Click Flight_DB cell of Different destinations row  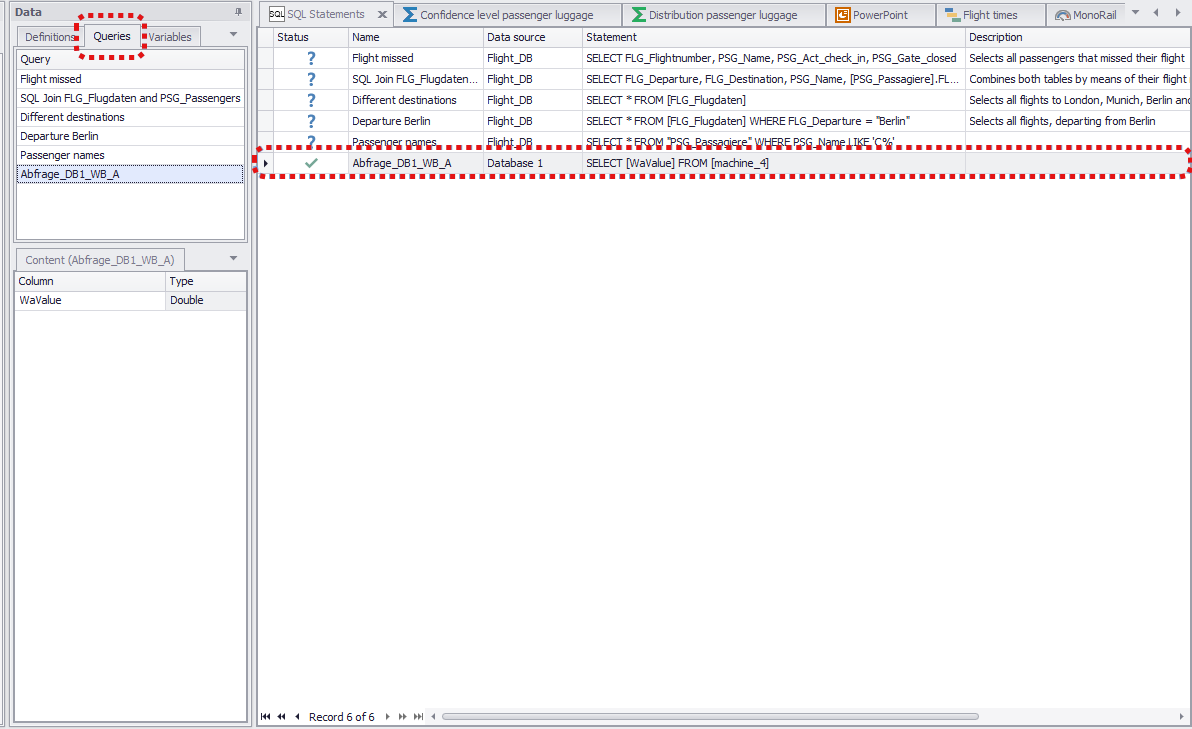pos(533,100)
